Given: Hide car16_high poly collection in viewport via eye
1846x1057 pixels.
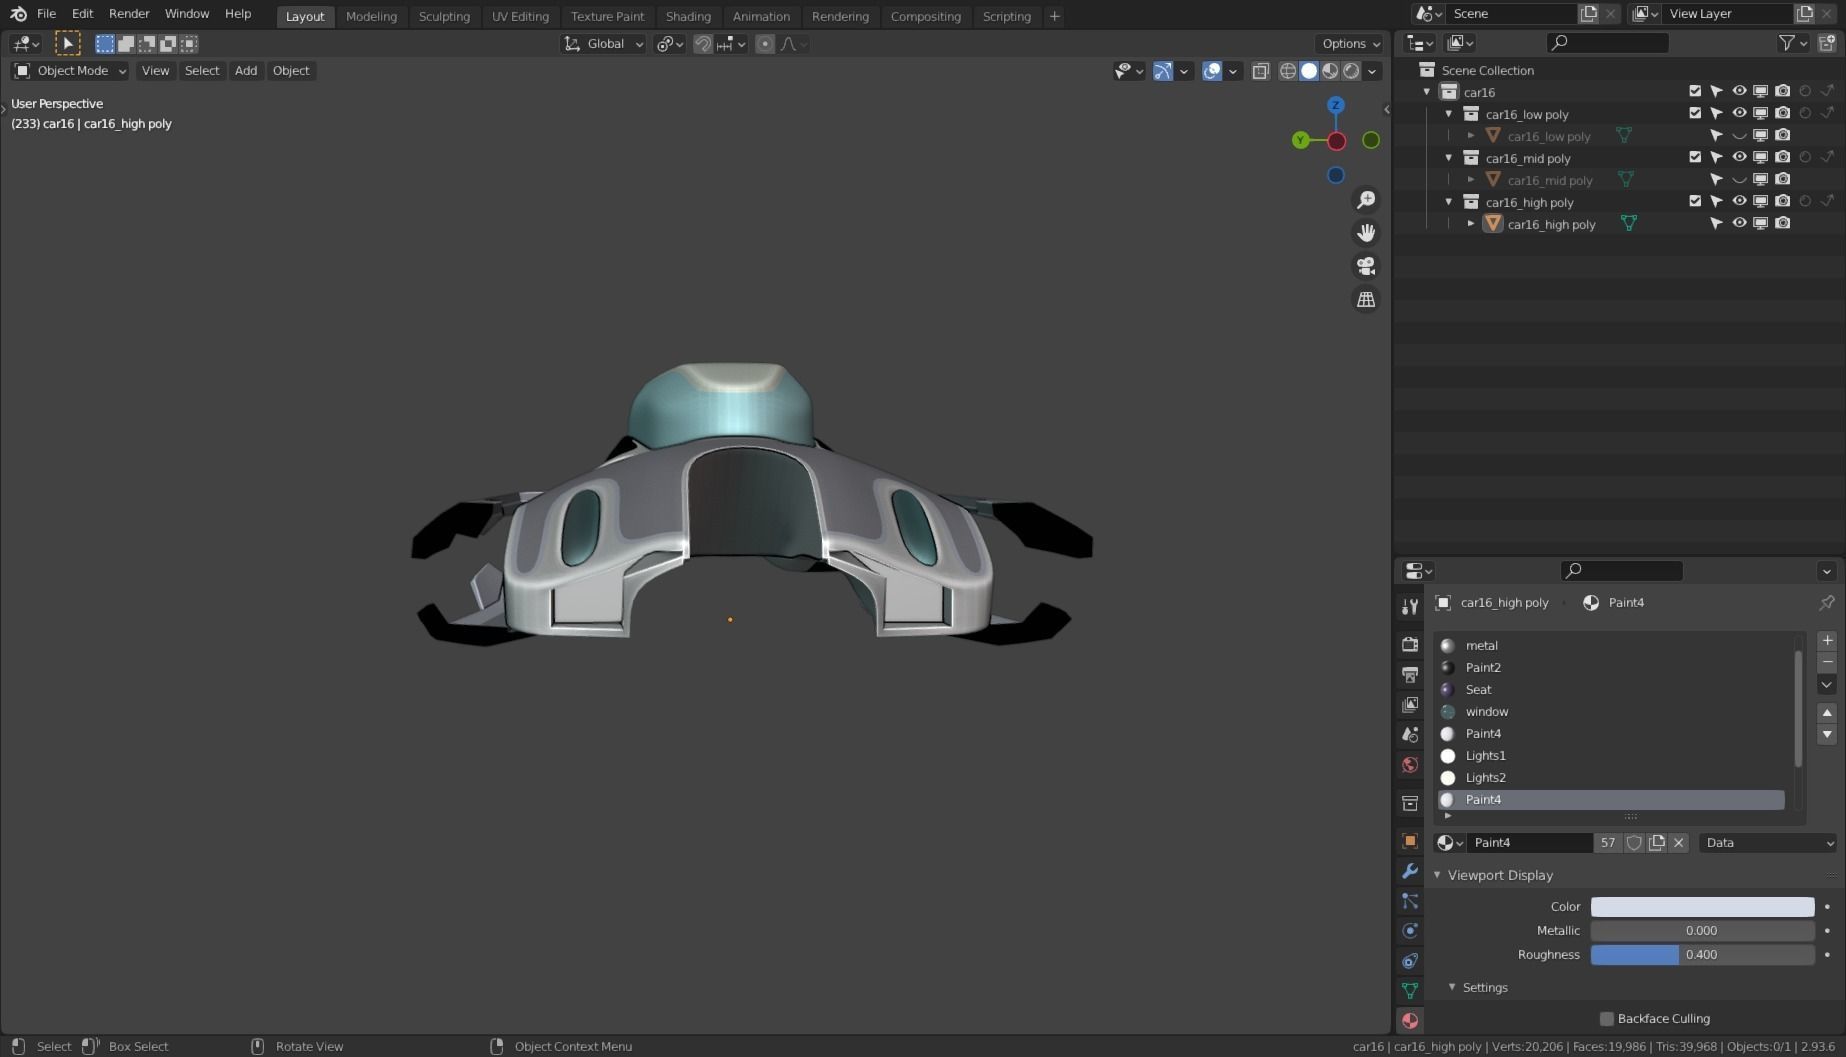Looking at the screenshot, I should pos(1739,201).
